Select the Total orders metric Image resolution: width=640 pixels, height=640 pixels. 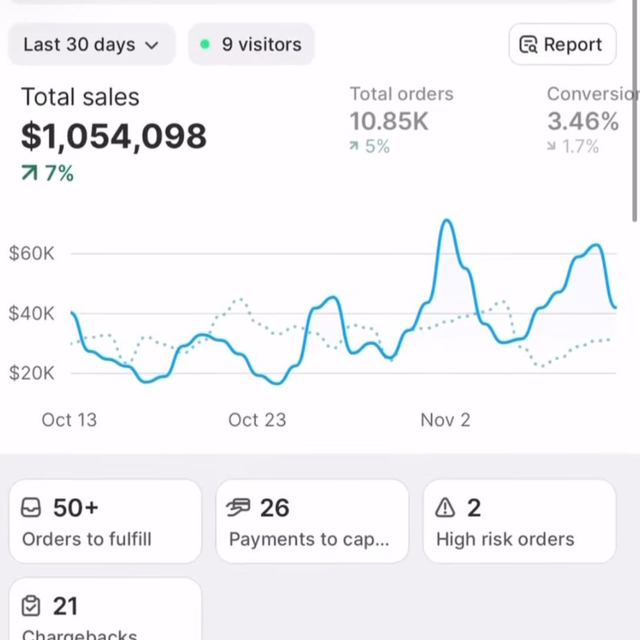(401, 120)
